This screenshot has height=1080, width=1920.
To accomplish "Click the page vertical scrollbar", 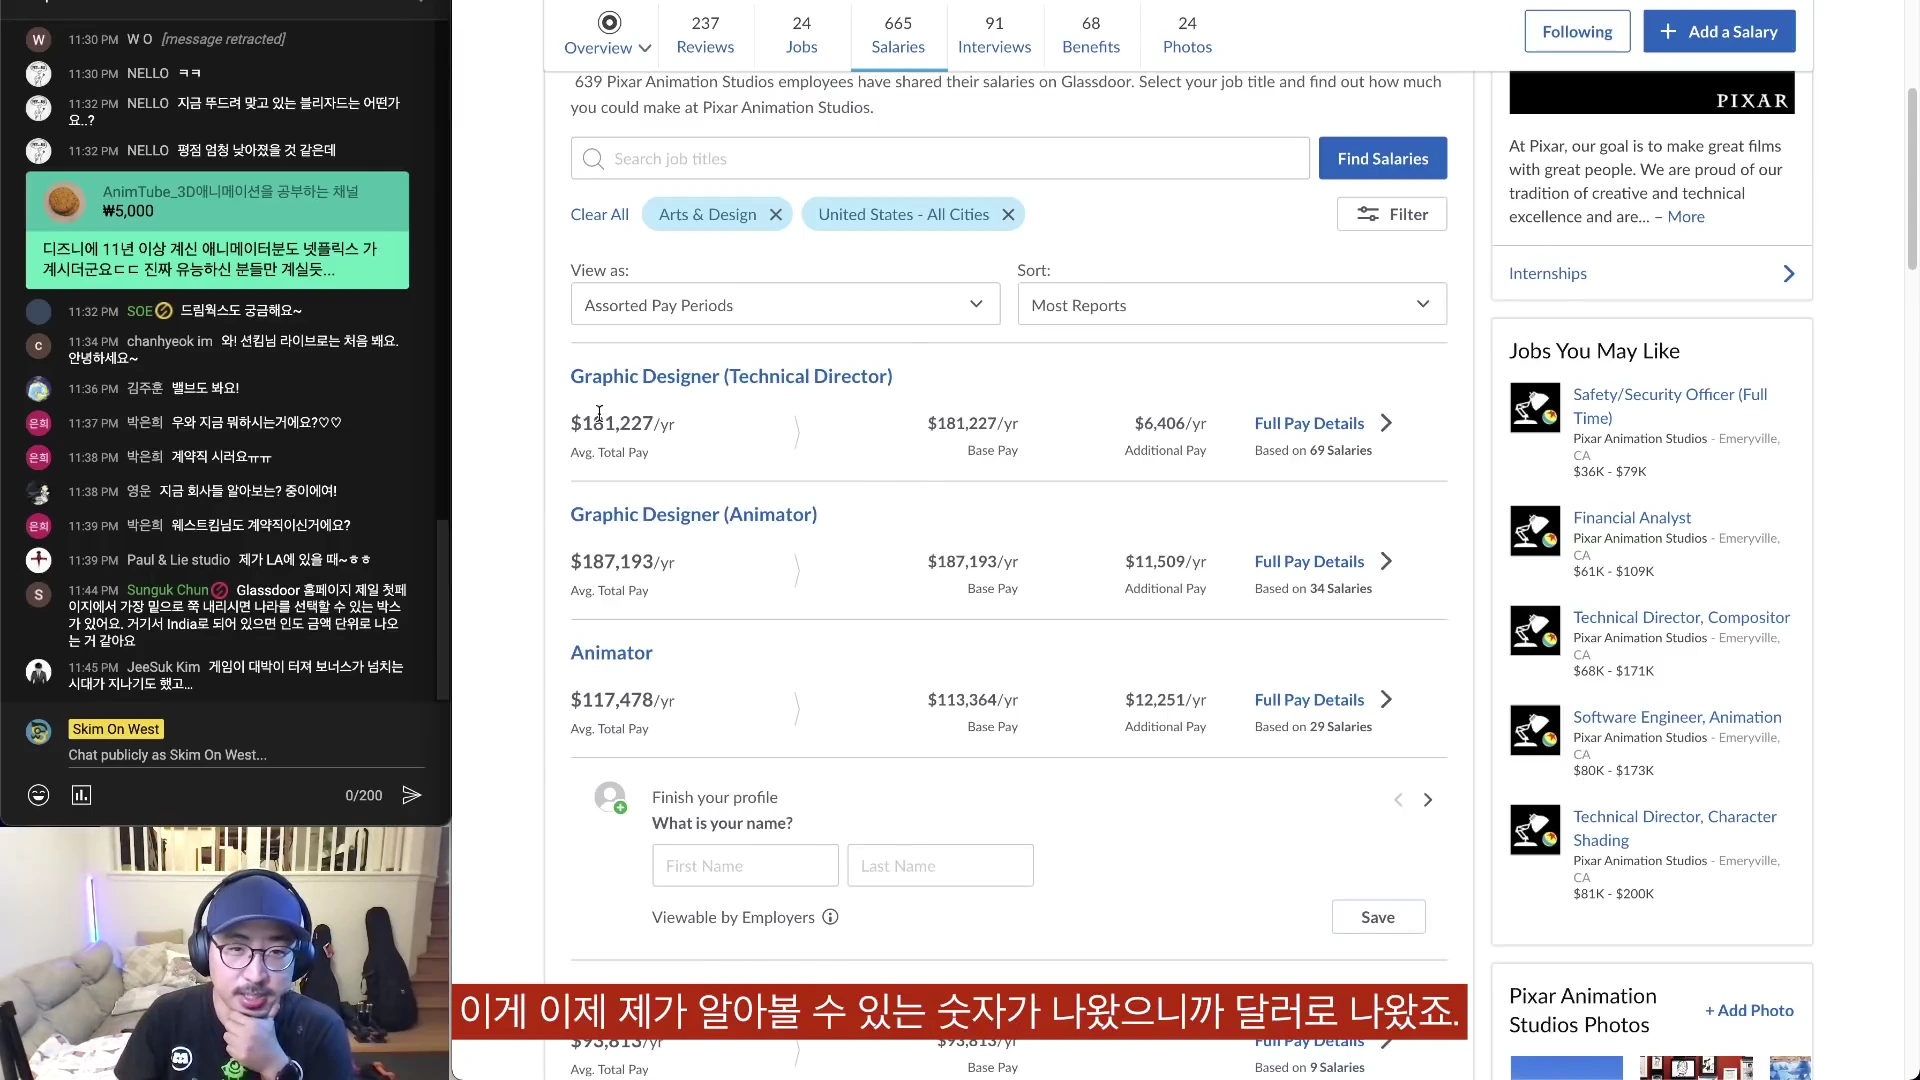I will coord(1912,180).
